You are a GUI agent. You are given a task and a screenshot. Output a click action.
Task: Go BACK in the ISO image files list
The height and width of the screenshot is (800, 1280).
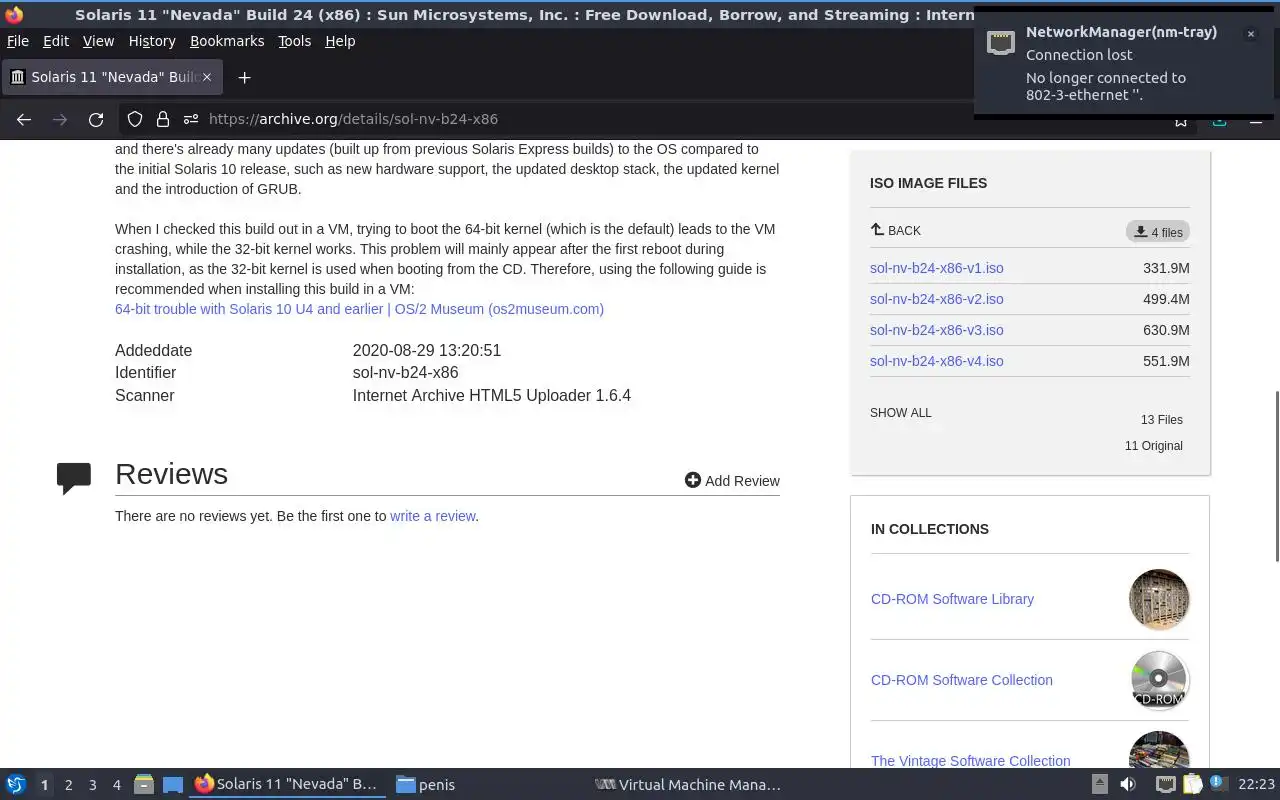point(896,230)
